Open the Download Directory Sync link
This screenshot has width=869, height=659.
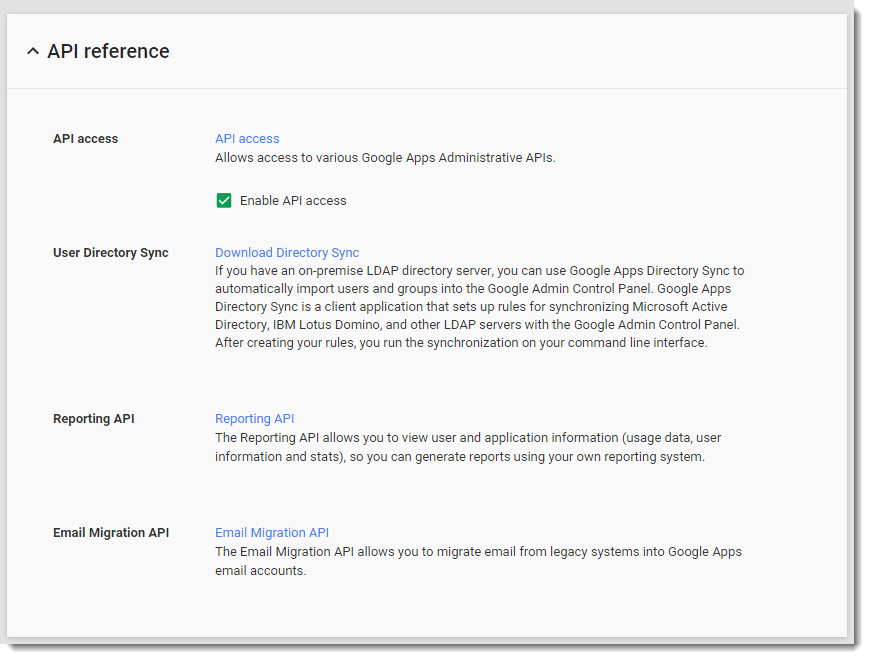(x=287, y=253)
